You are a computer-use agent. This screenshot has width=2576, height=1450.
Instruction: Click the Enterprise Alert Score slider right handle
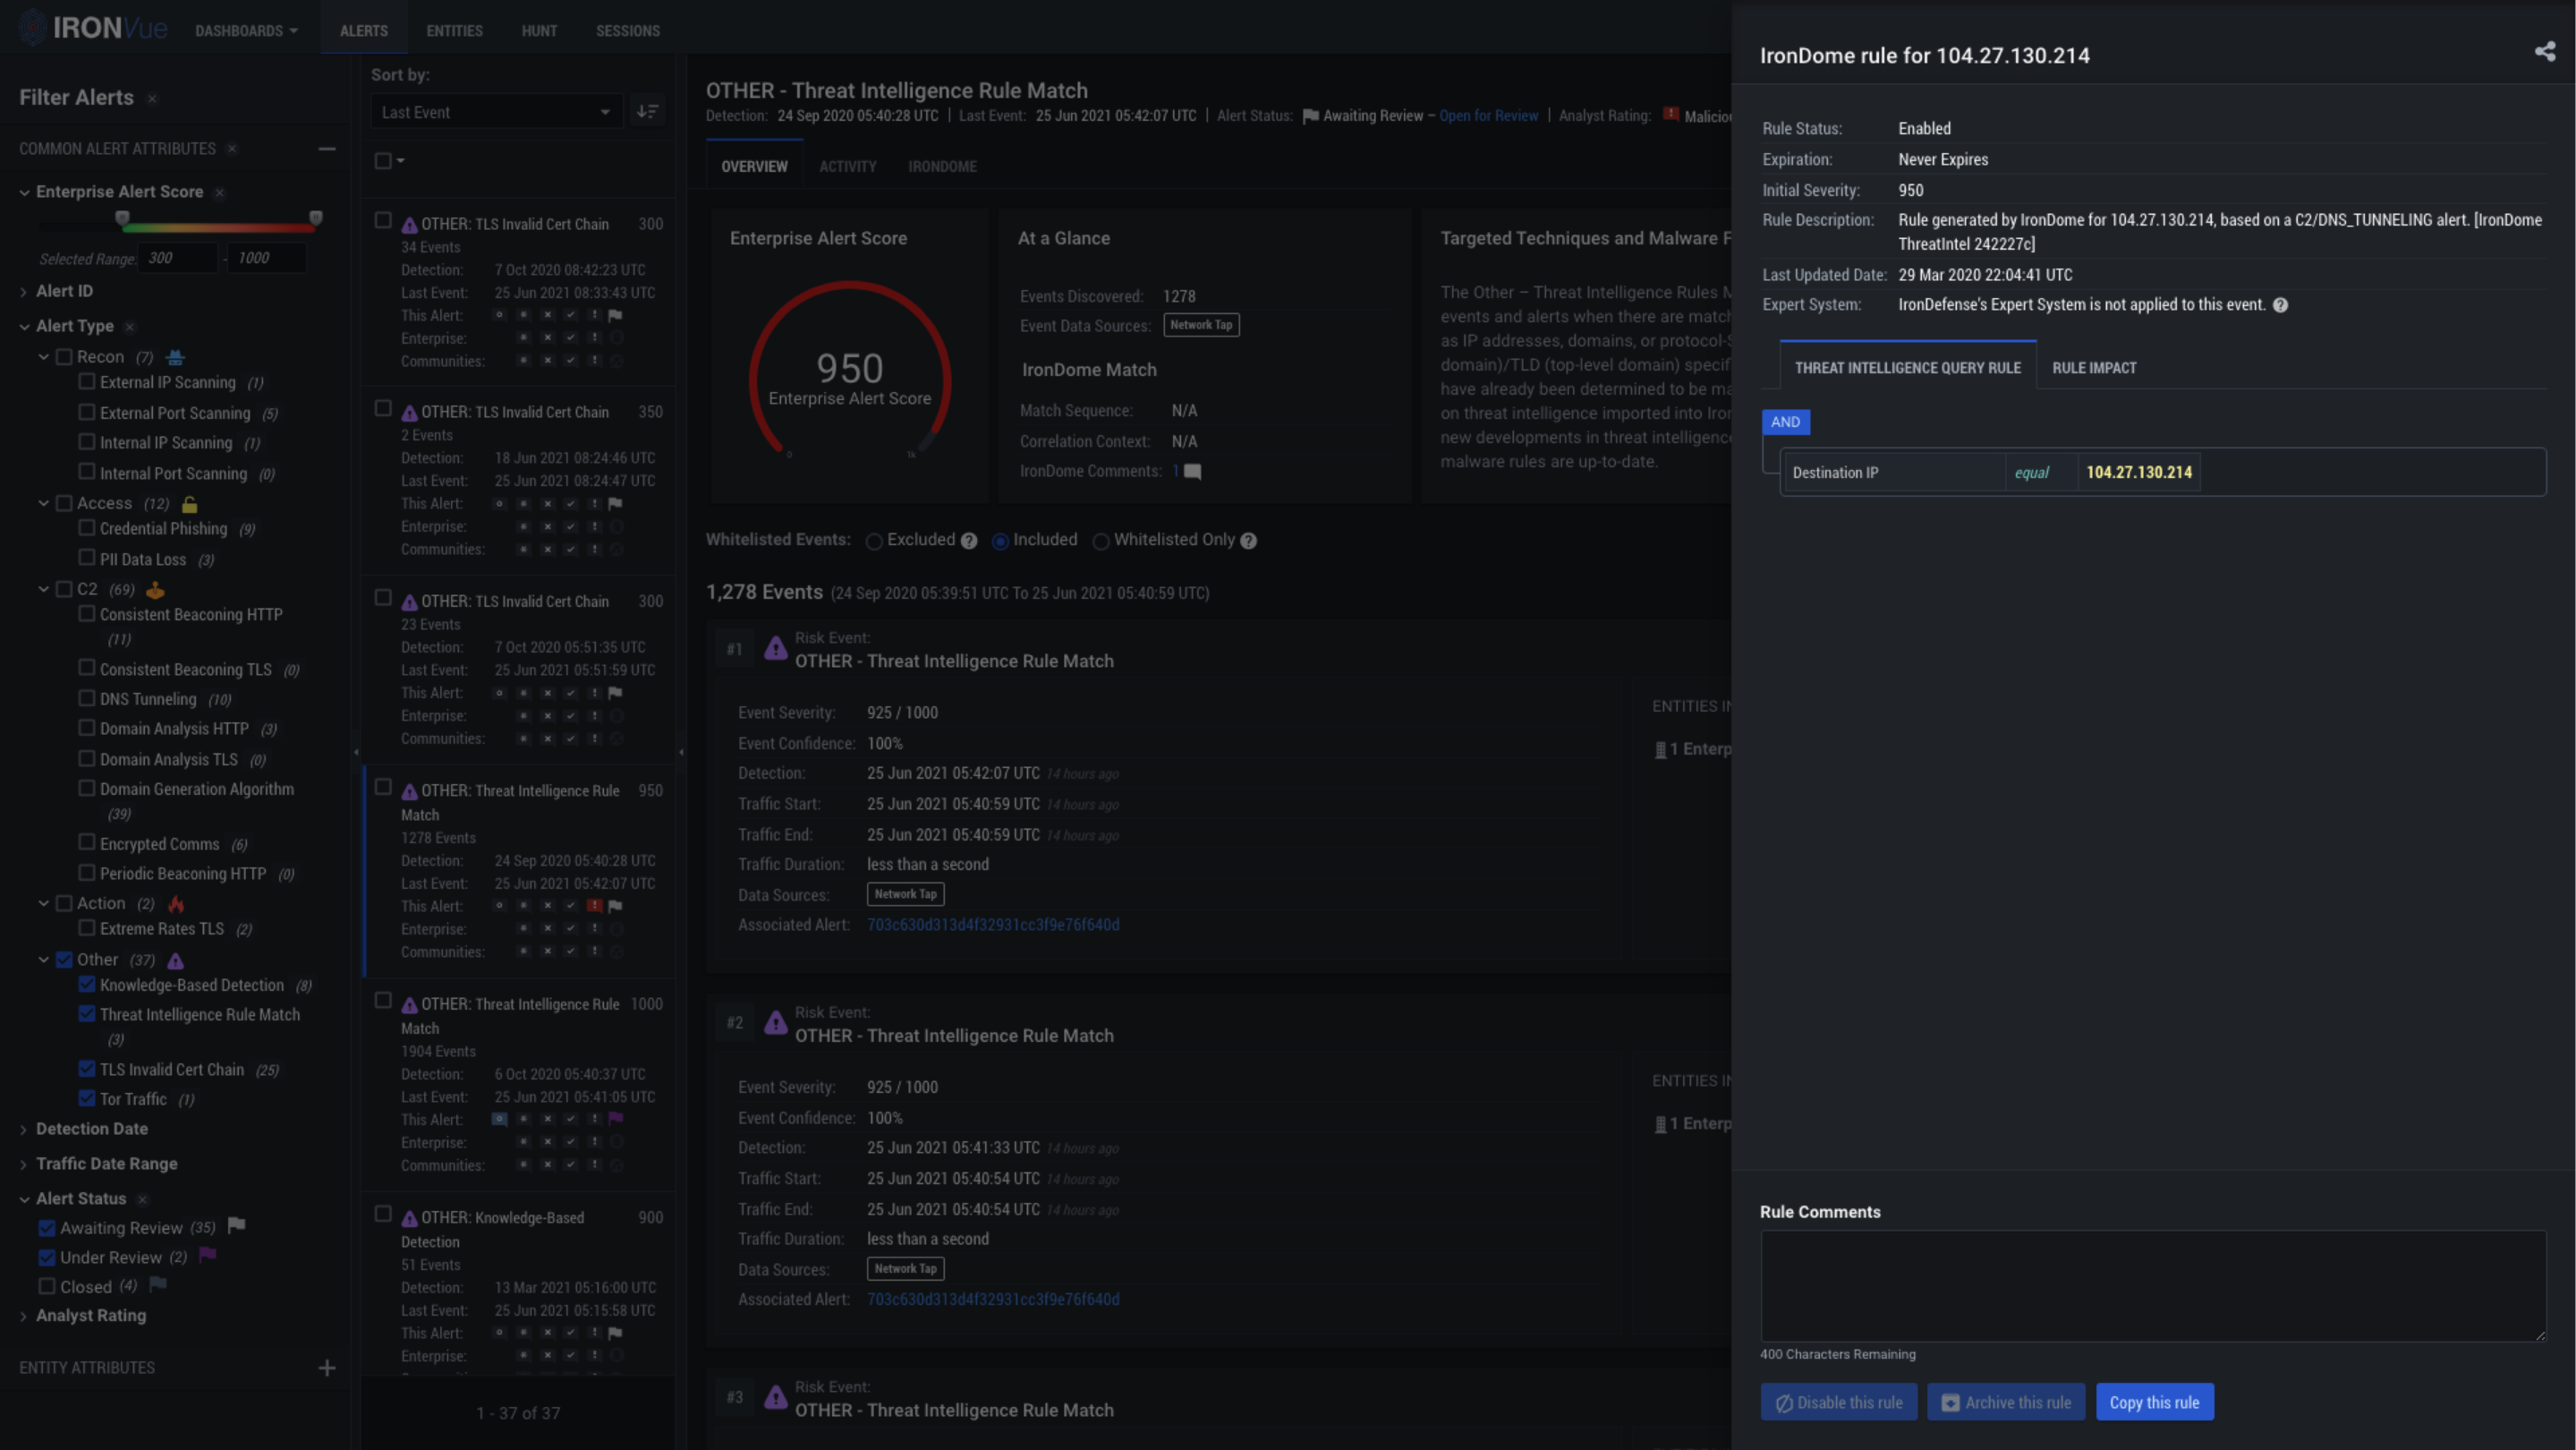316,218
